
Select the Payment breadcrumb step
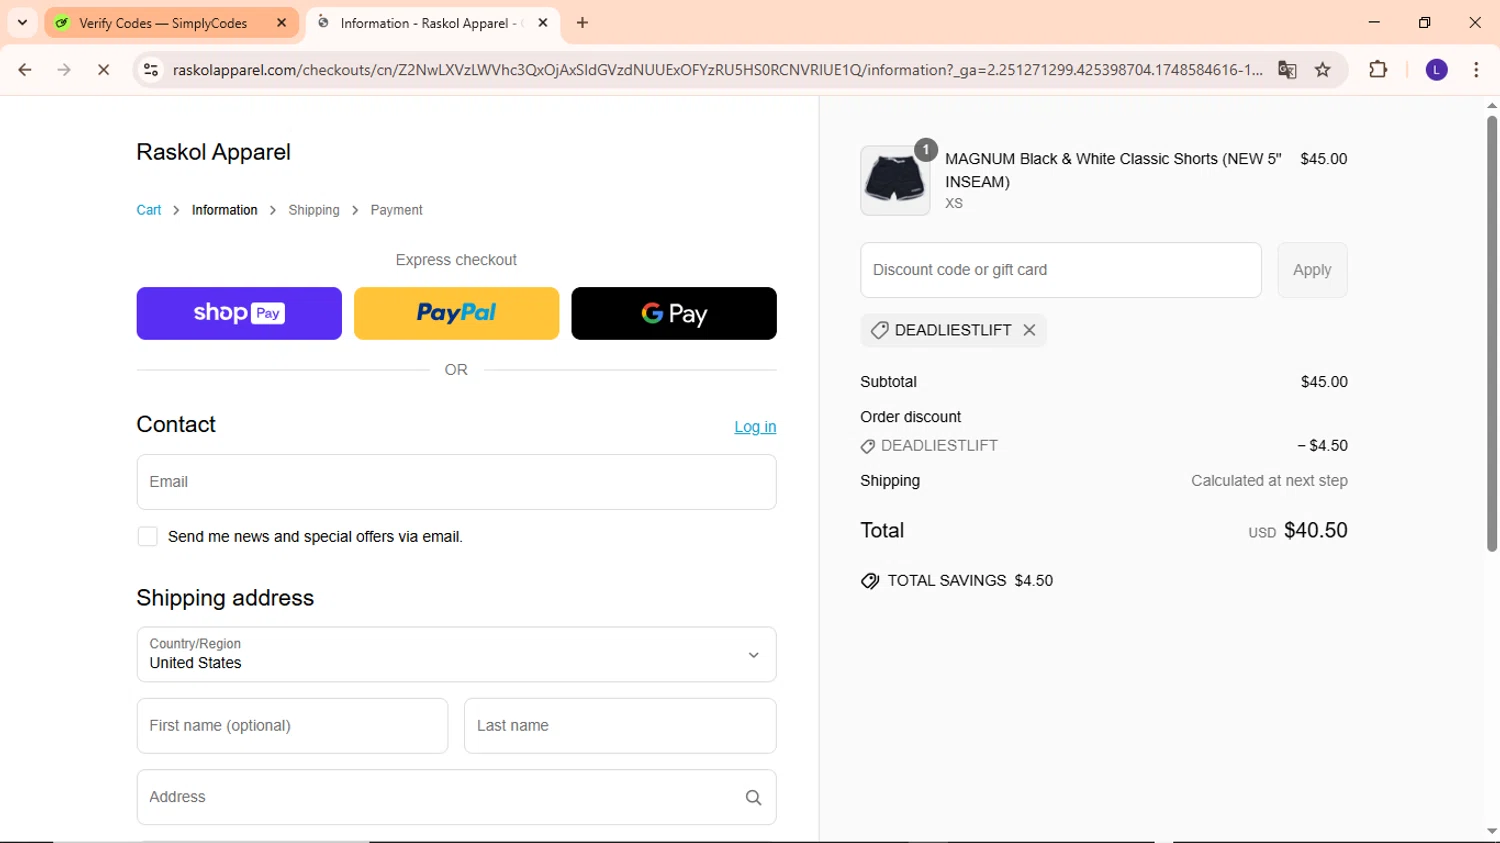point(396,210)
